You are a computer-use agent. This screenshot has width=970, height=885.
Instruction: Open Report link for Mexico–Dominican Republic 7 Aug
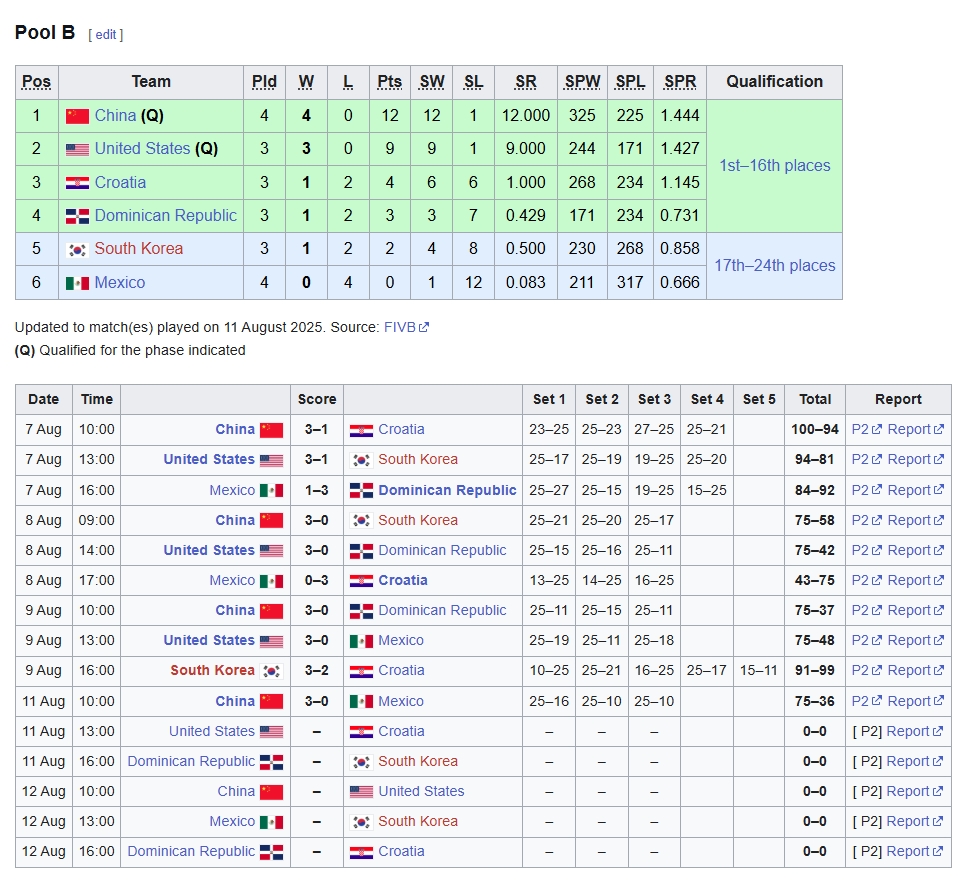coord(909,490)
